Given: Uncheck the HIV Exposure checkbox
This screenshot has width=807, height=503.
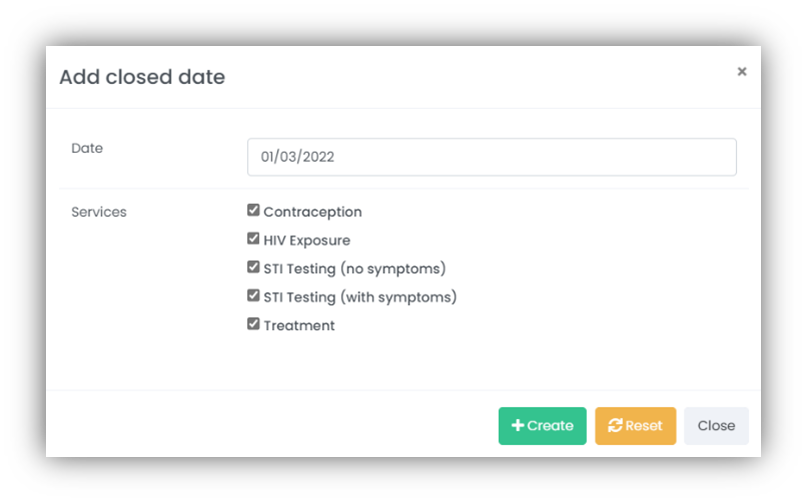Looking at the screenshot, I should (253, 238).
